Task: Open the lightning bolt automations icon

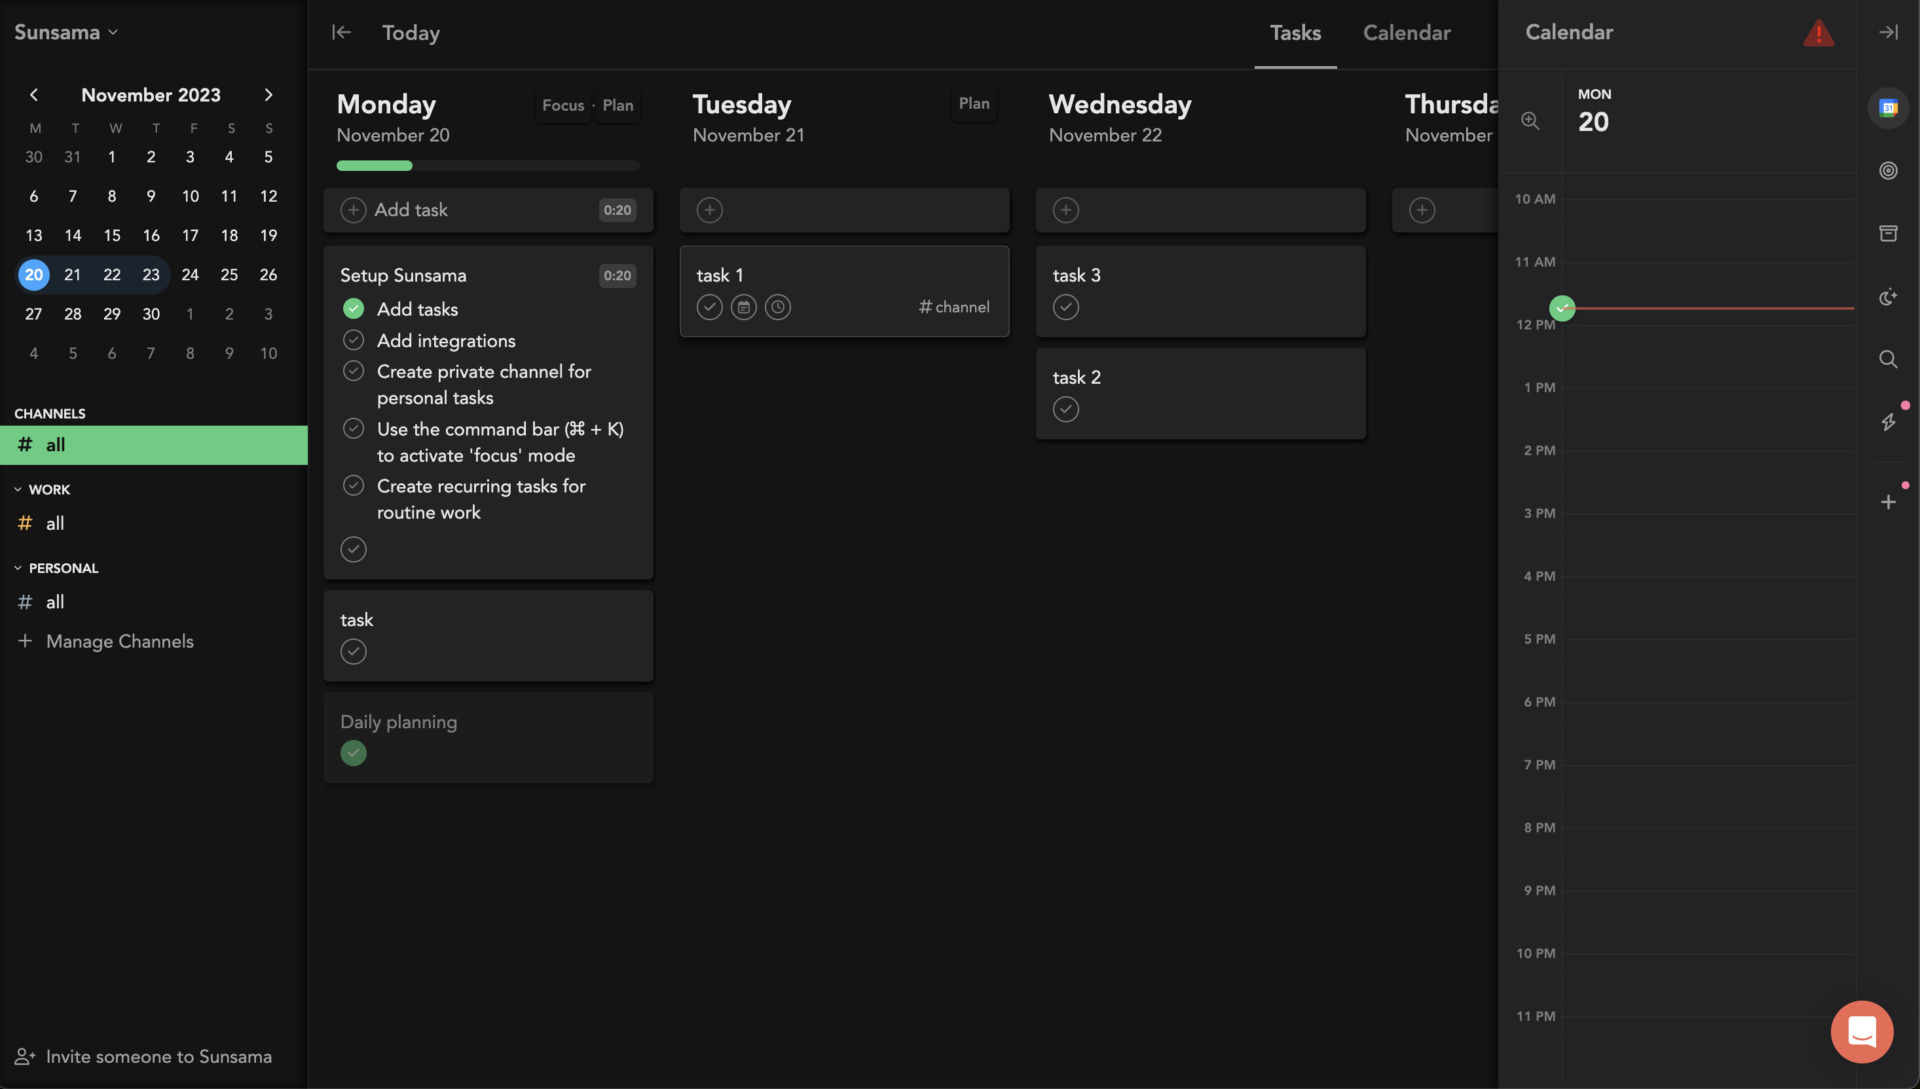Action: pyautogui.click(x=1888, y=422)
